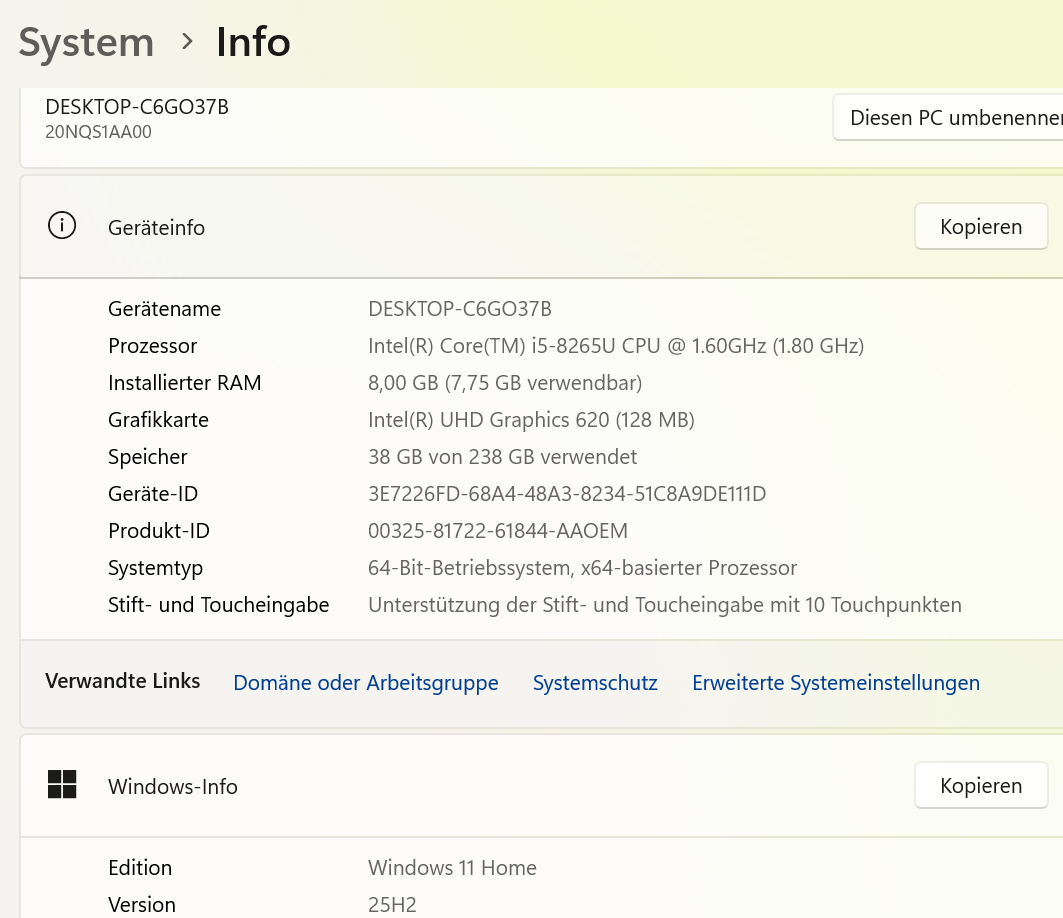
Task: Select the PC name at top of page
Action: point(137,106)
